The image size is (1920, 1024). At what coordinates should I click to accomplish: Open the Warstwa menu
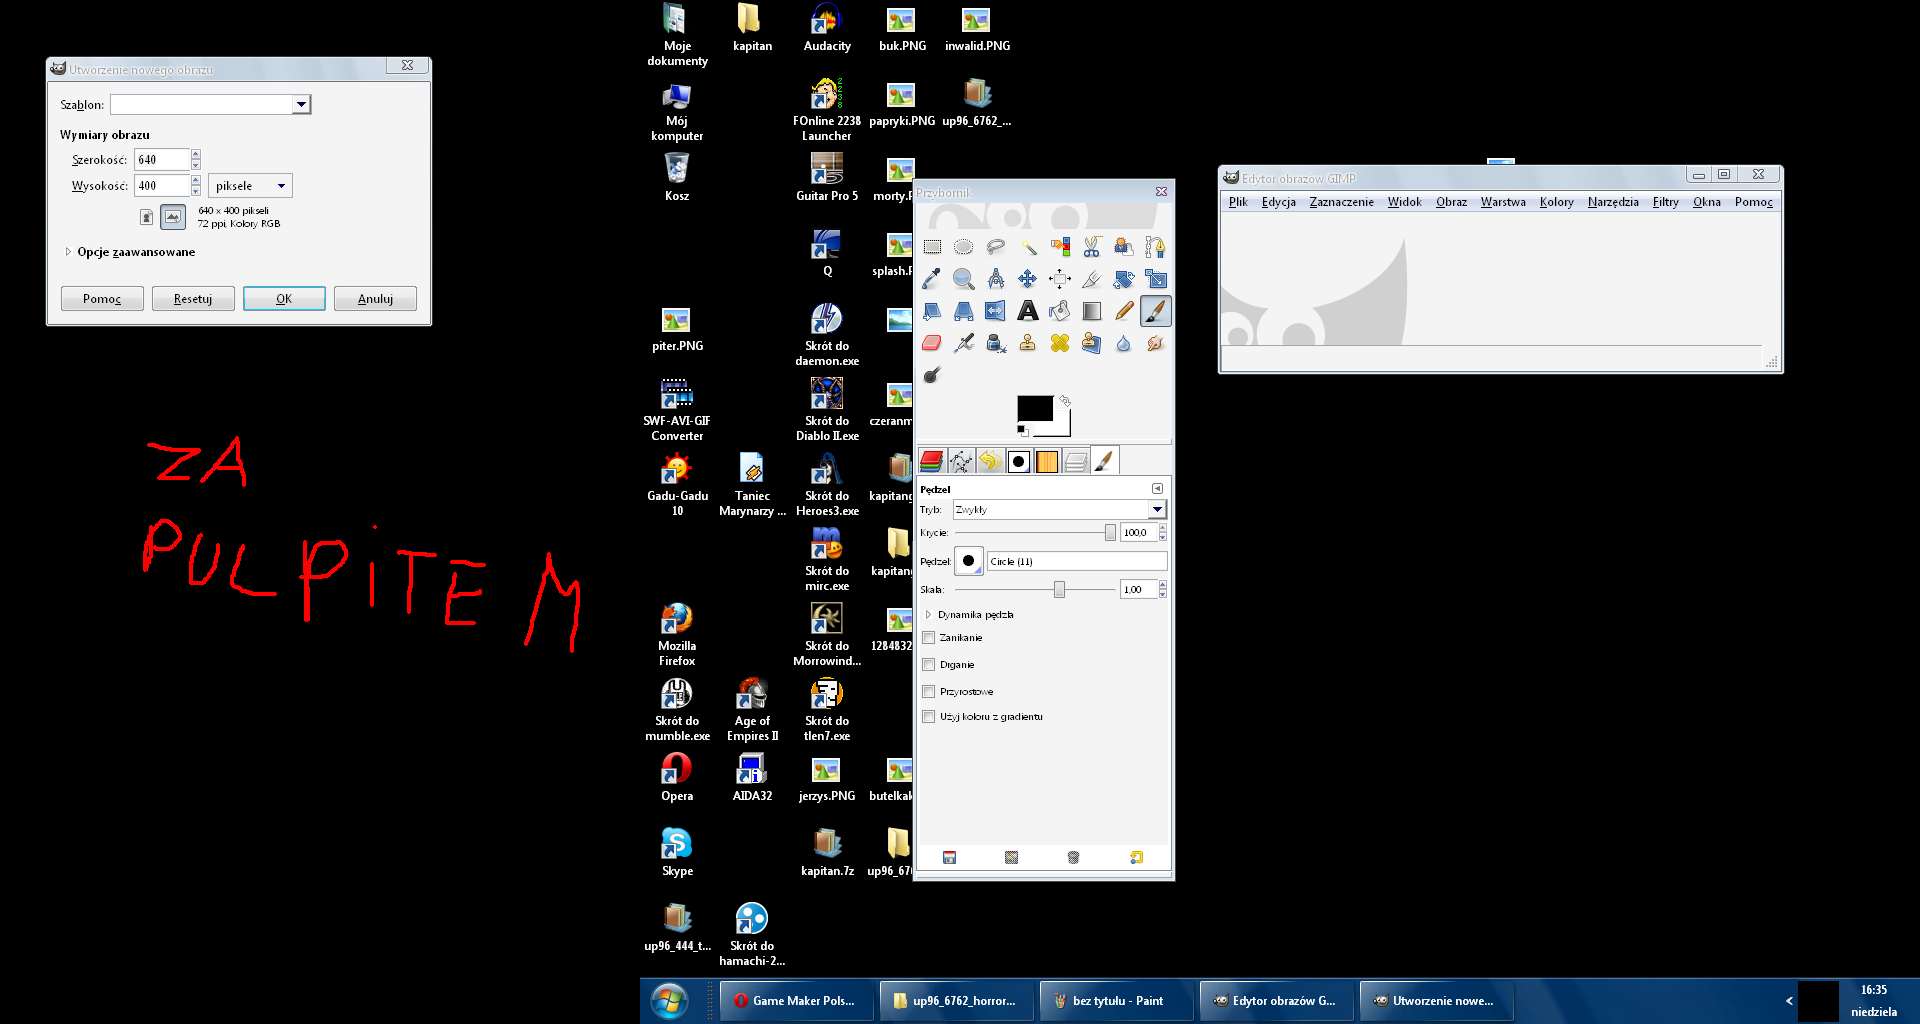click(1502, 202)
